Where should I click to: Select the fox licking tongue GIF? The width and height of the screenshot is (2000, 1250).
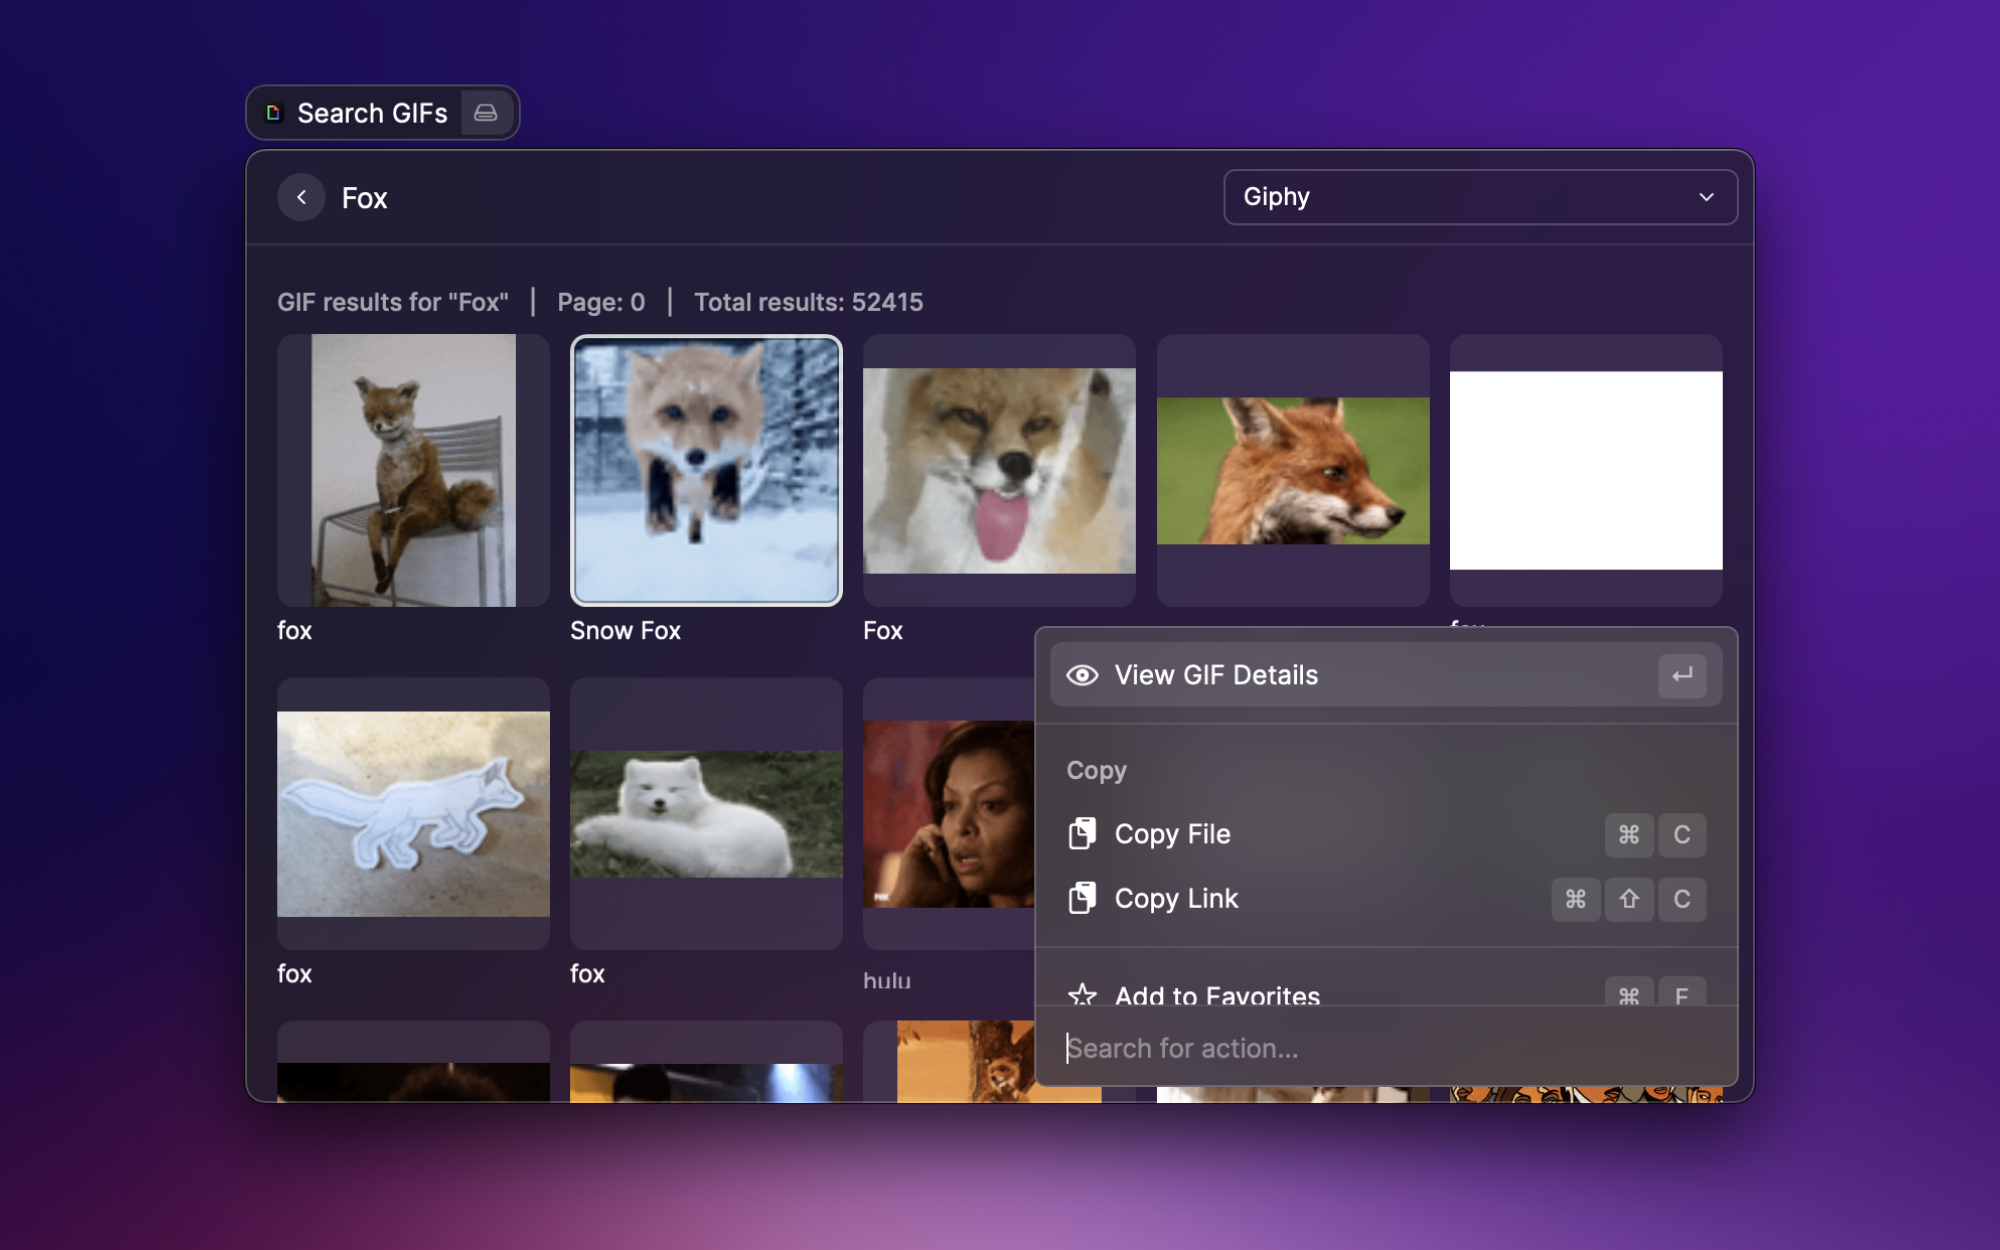click(999, 470)
